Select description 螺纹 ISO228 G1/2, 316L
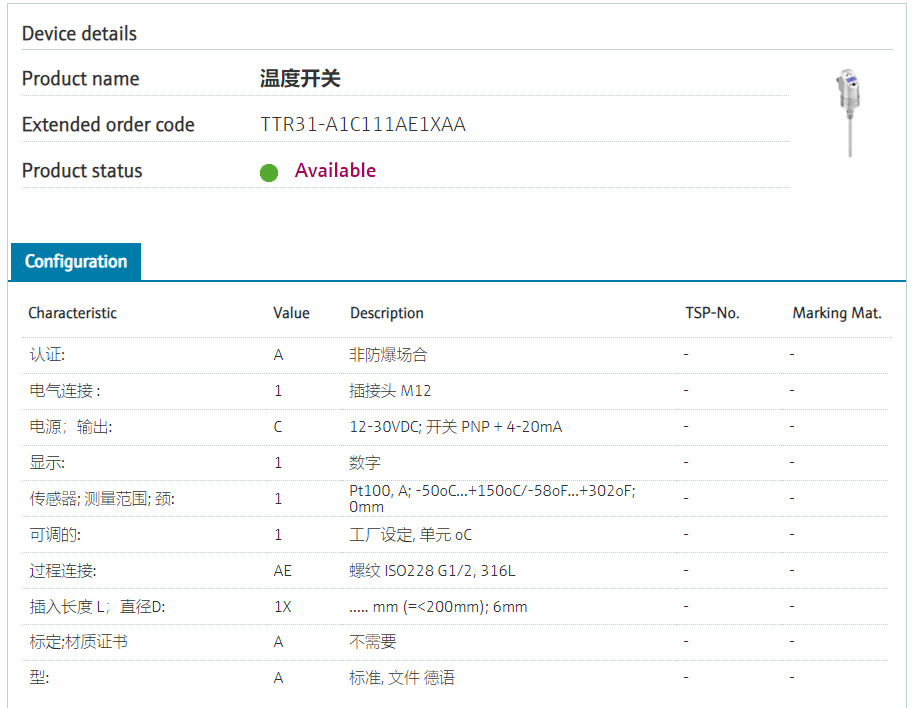The width and height of the screenshot is (916, 708). [x=432, y=571]
